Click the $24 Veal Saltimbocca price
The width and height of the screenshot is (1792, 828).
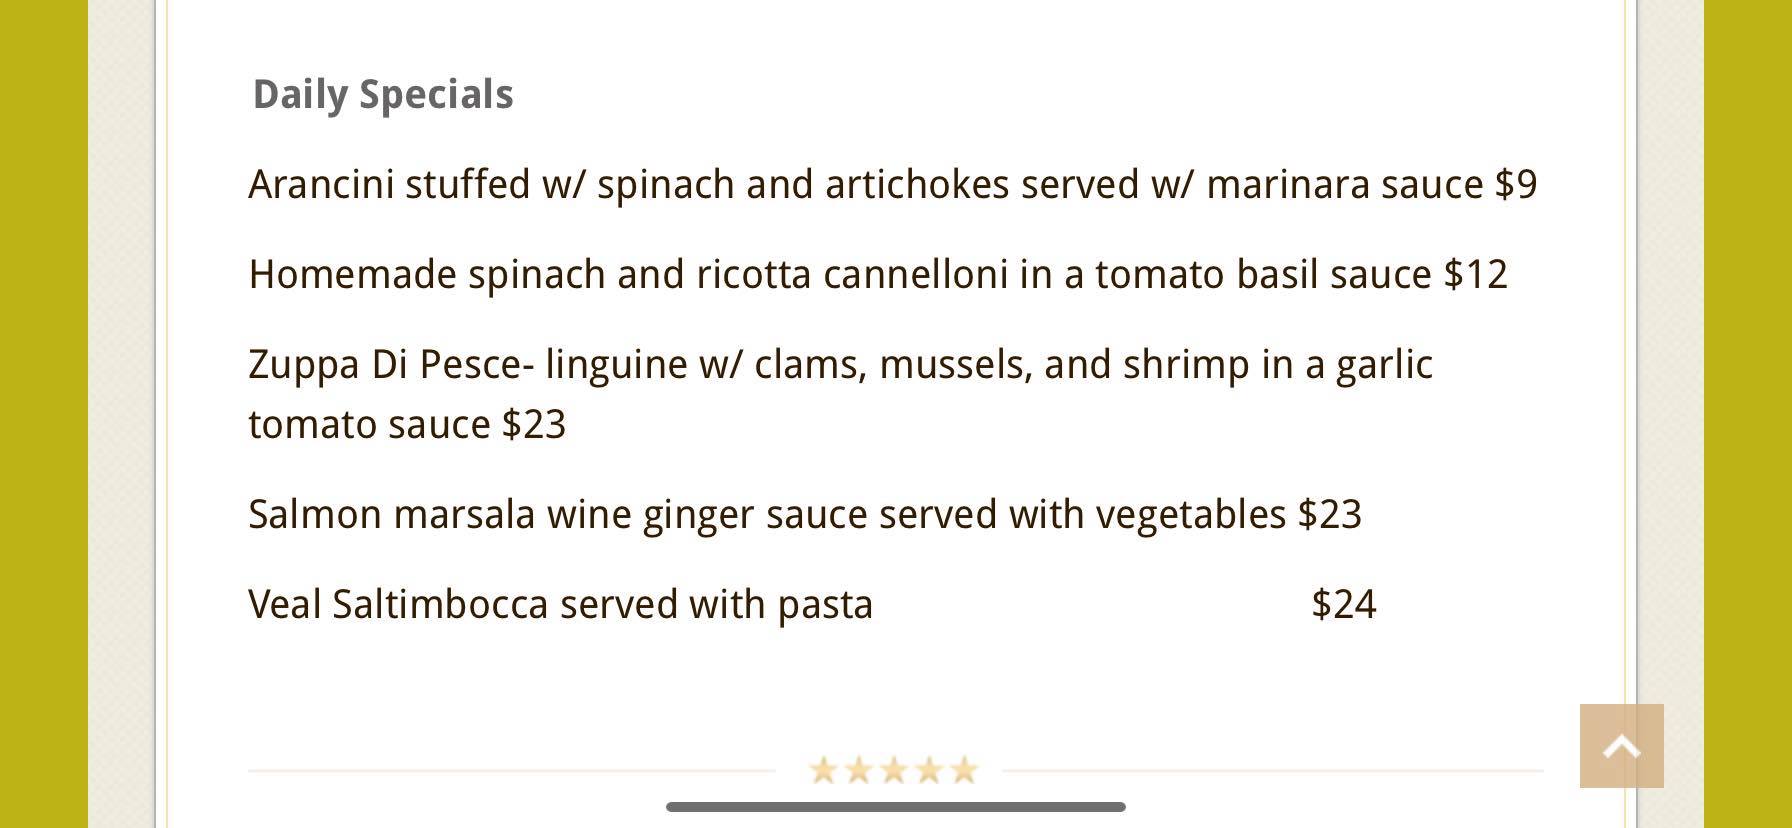click(x=1344, y=605)
